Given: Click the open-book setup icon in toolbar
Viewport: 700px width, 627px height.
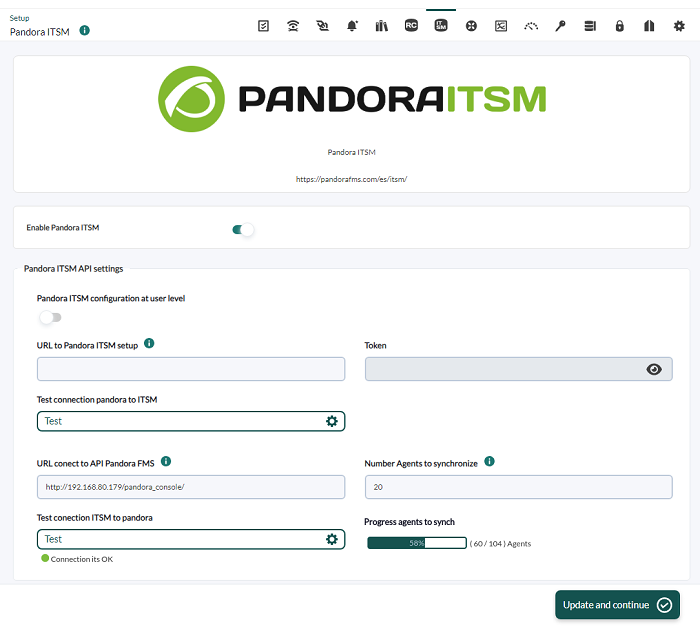Looking at the screenshot, I should (649, 26).
